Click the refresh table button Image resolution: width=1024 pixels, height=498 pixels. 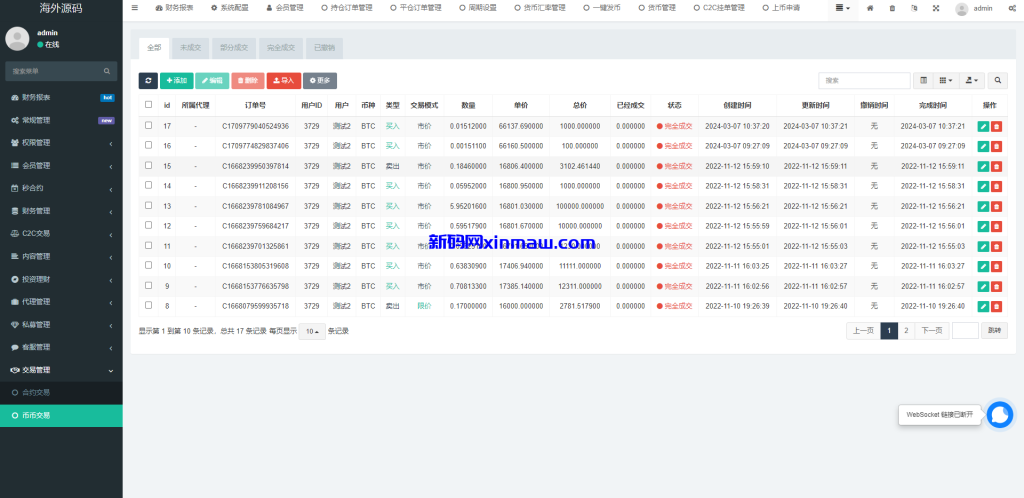[148, 80]
